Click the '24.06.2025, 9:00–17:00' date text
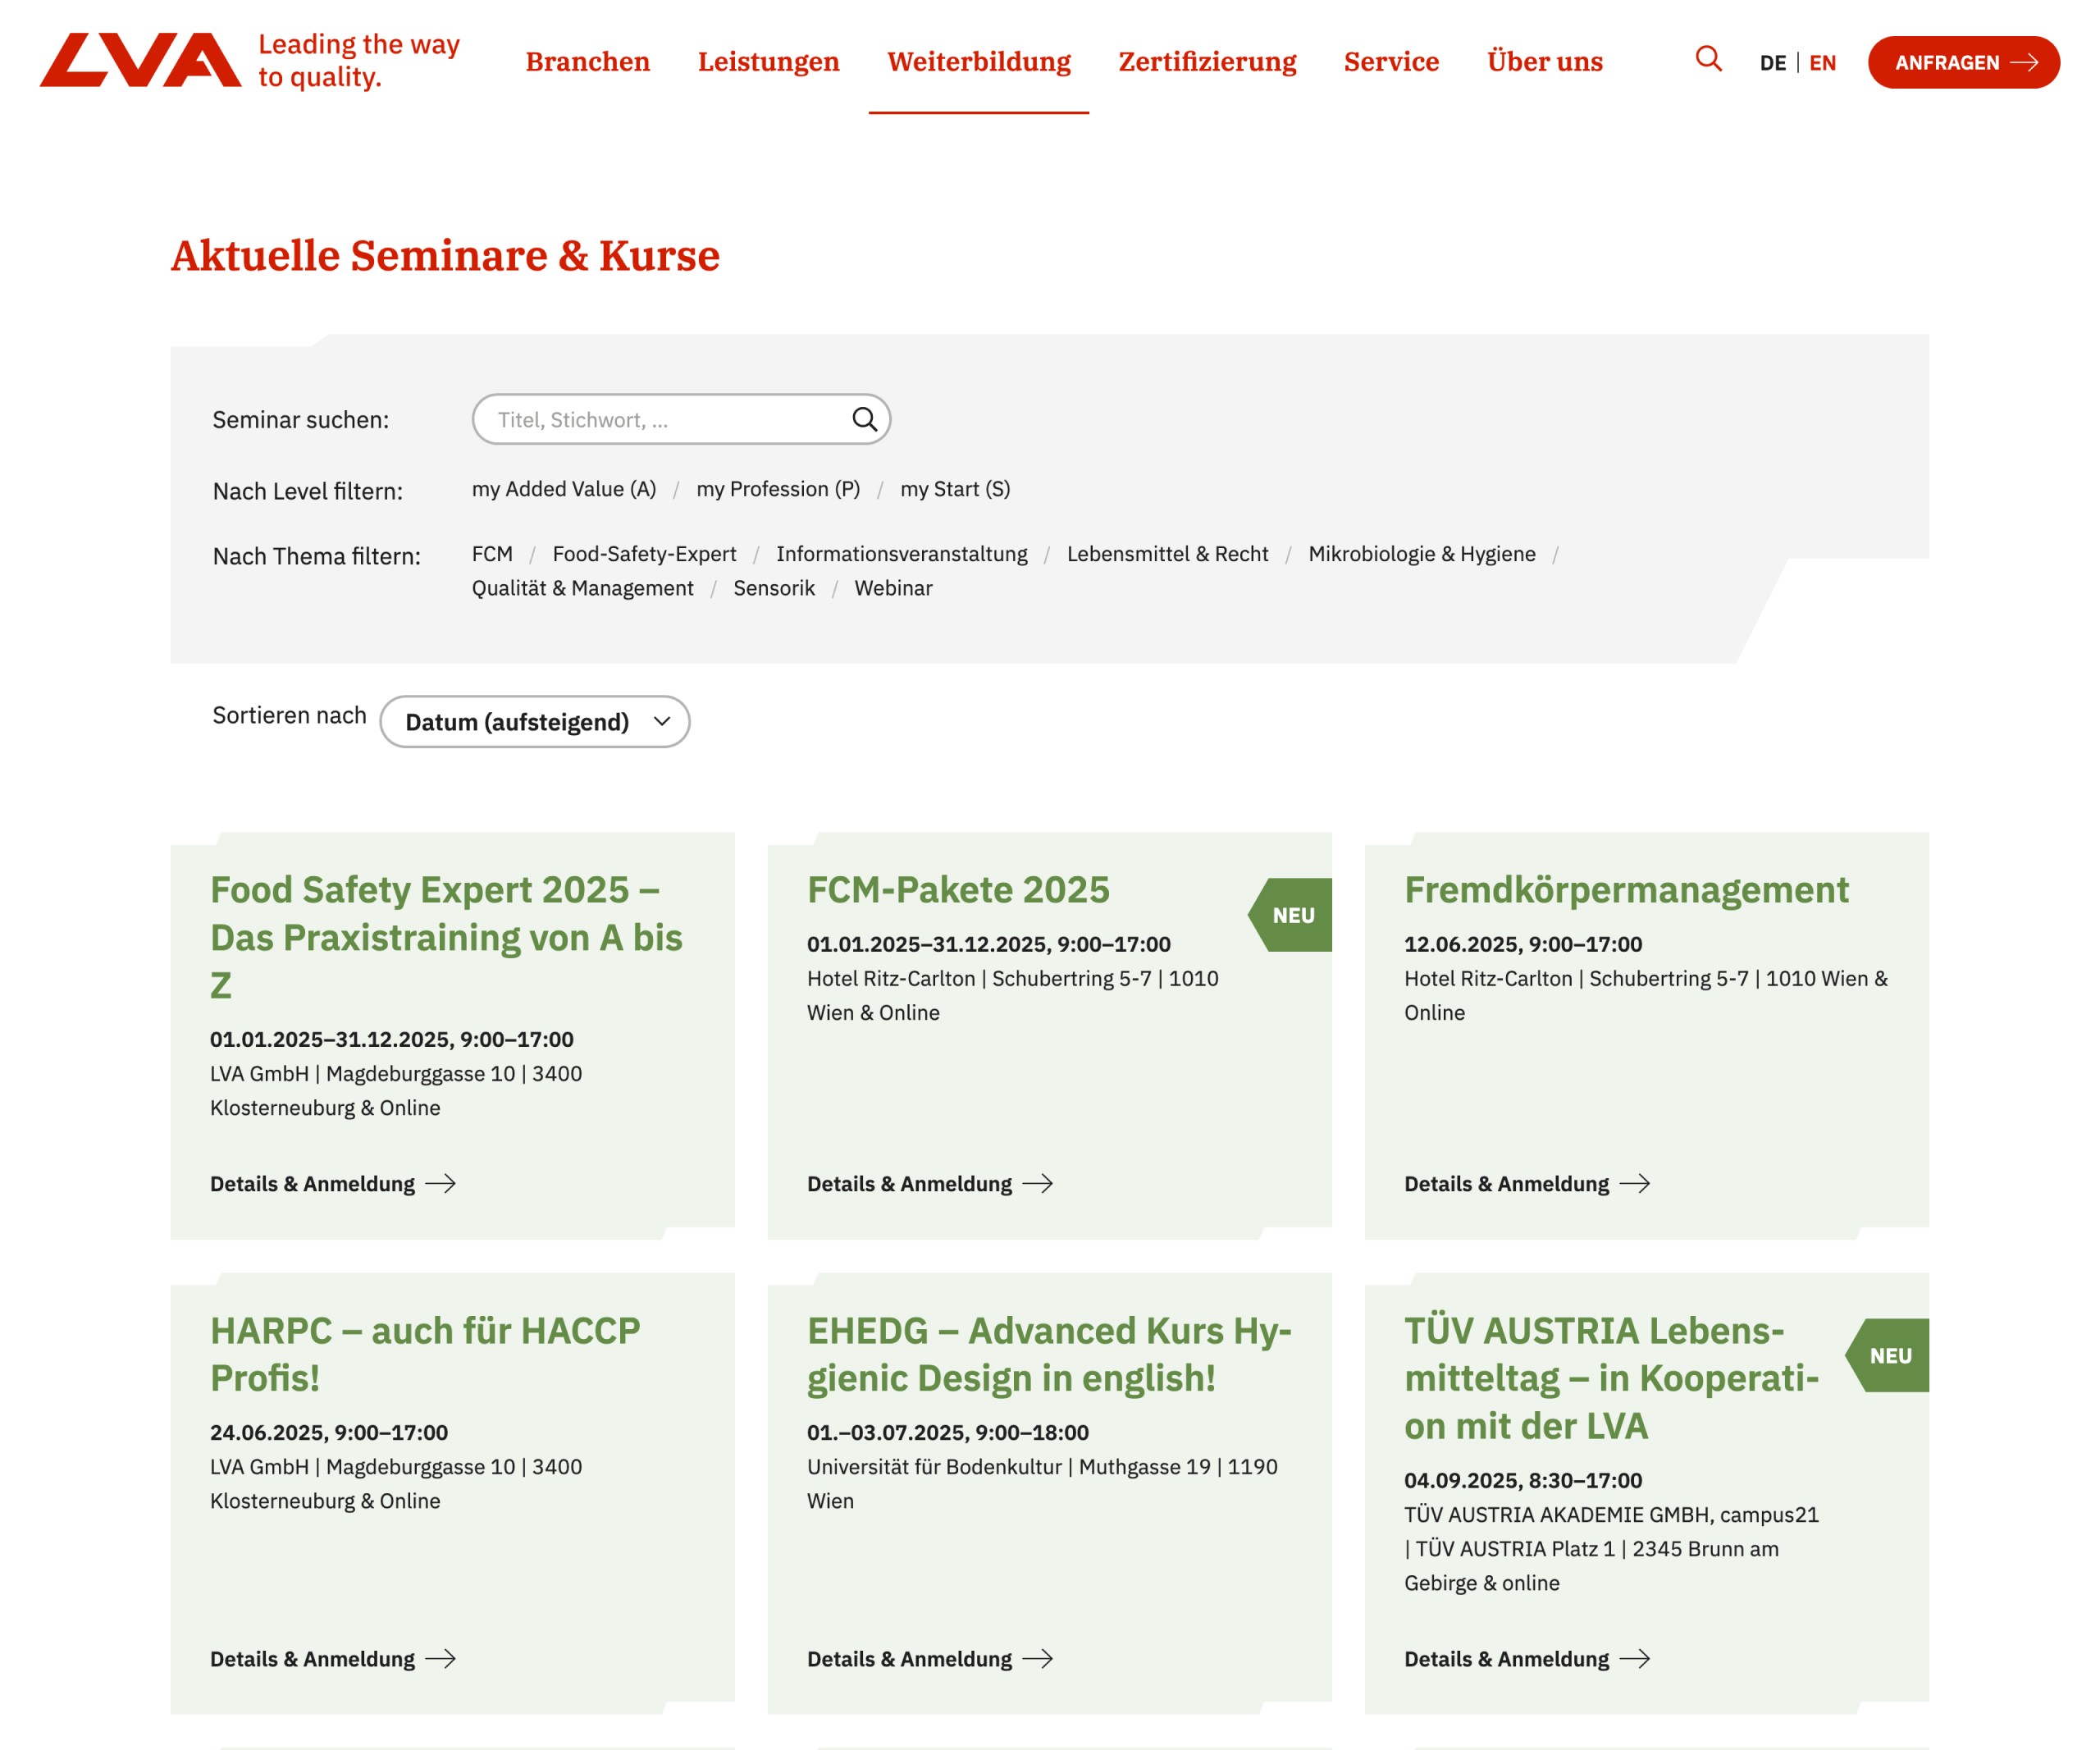The image size is (2100, 1750). 329,1432
